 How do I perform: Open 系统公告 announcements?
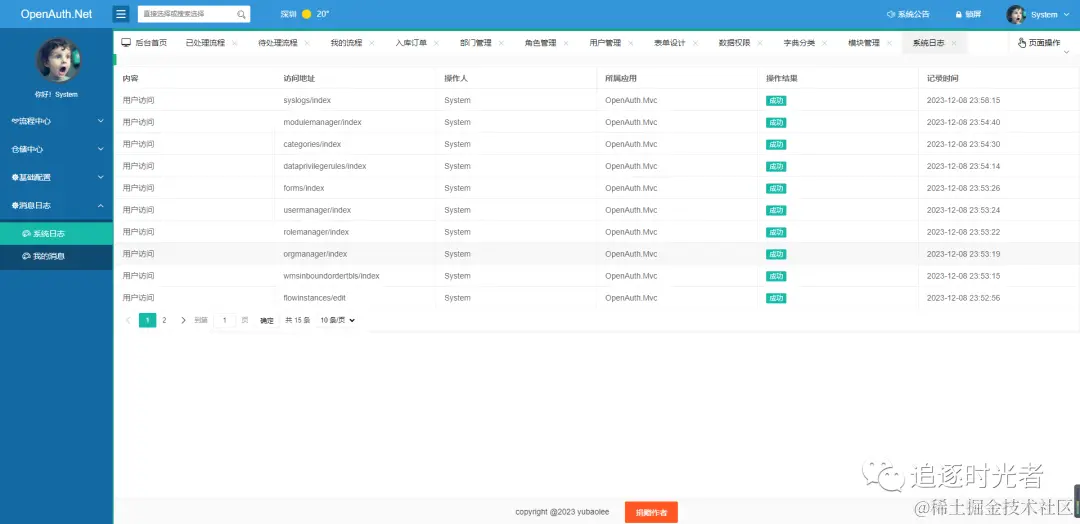tap(908, 14)
